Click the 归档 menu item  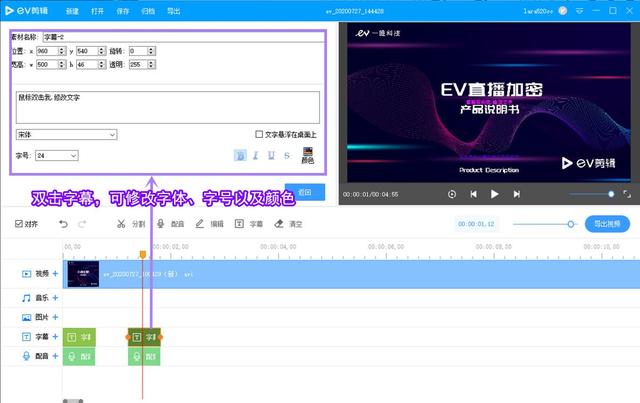point(148,11)
